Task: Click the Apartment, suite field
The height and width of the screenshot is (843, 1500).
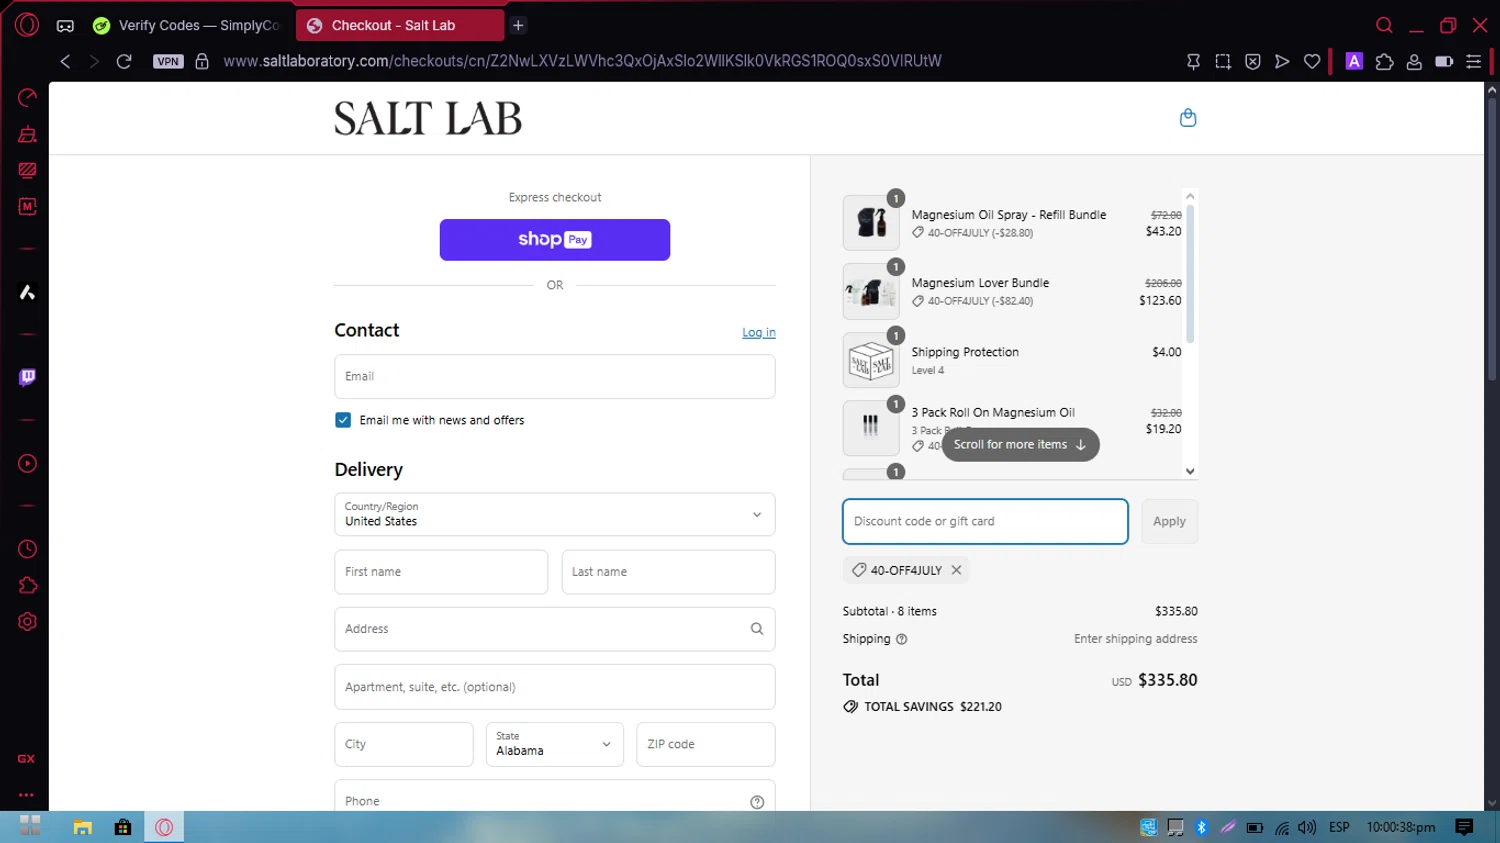Action: coord(555,687)
